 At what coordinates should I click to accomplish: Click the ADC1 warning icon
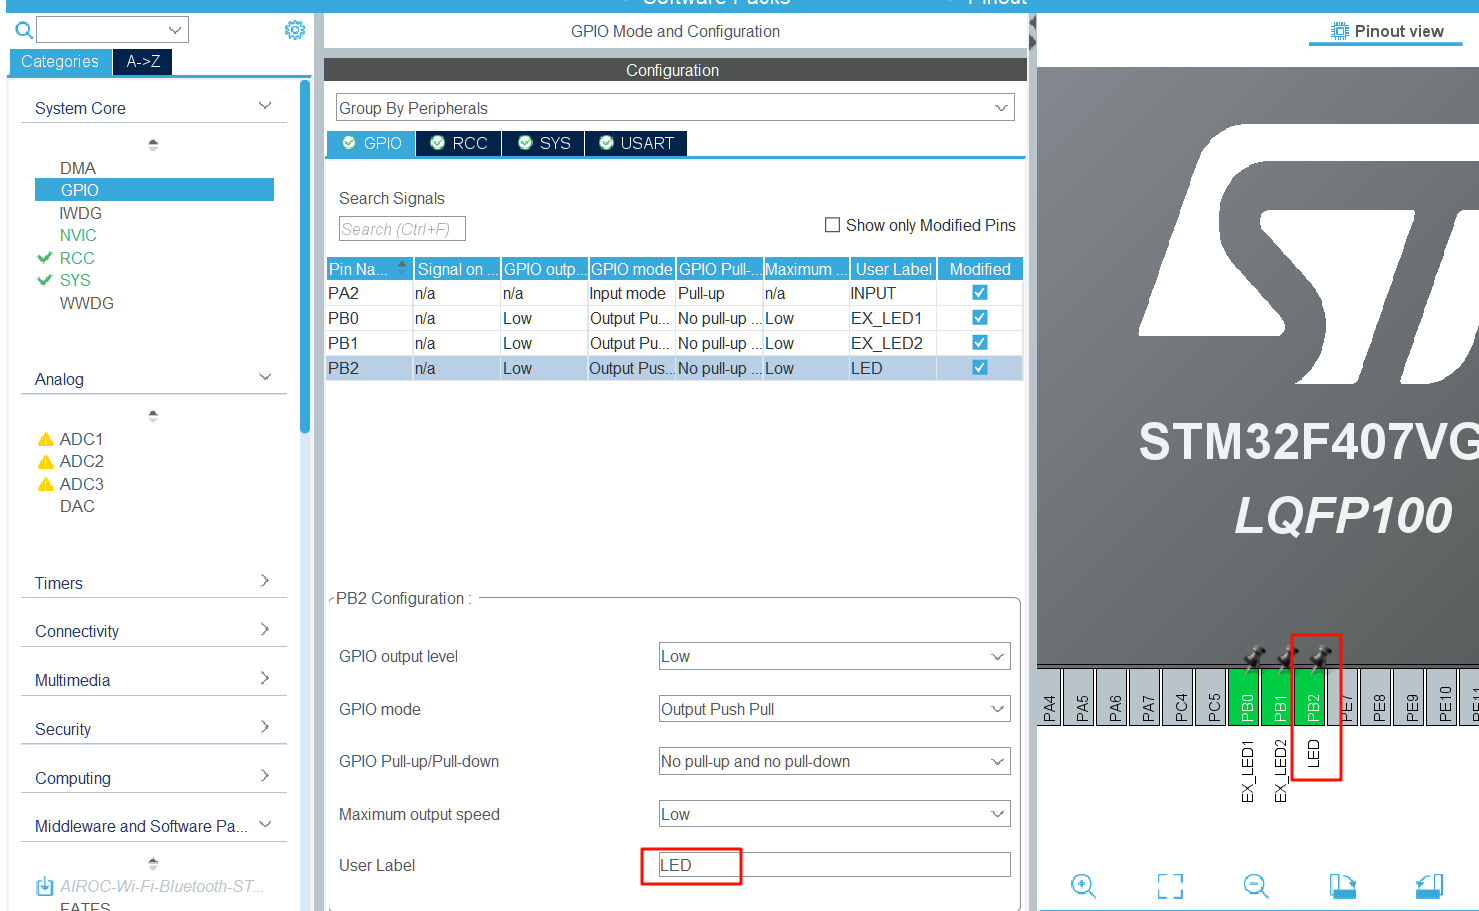pyautogui.click(x=45, y=439)
